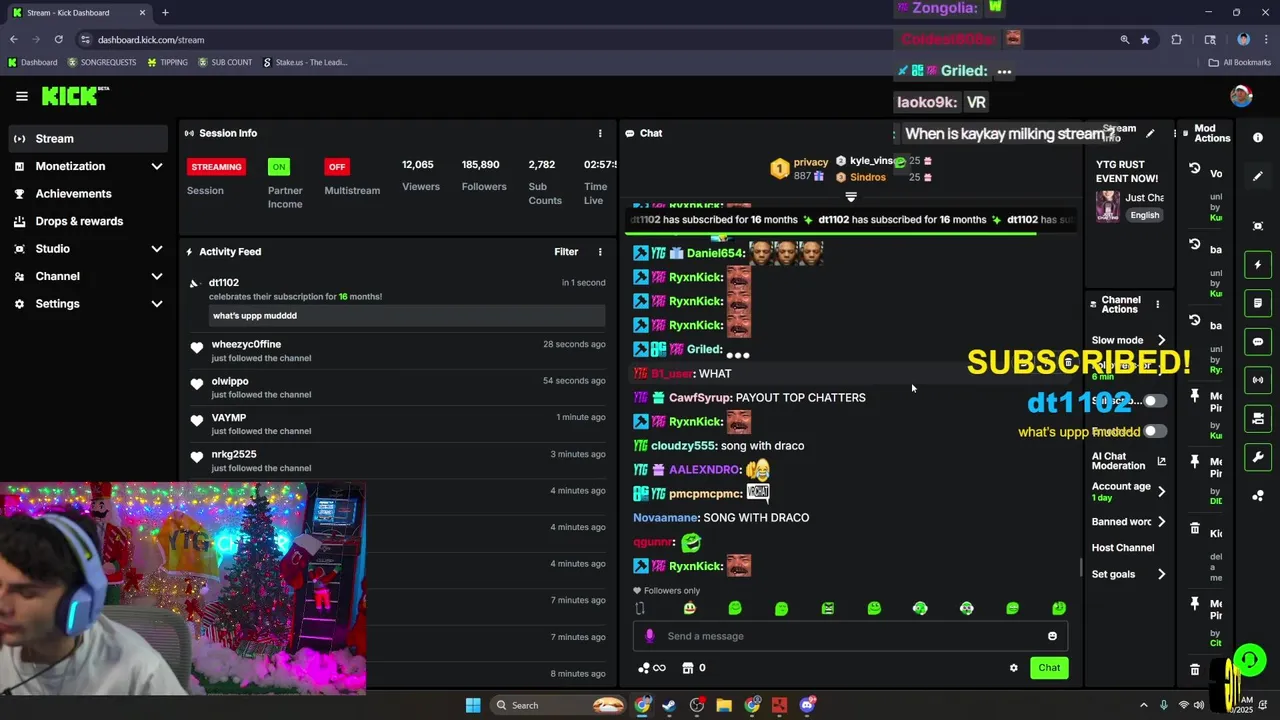Viewport: 1280px width, 720px height.
Task: Click the Activity Feed Filter button
Action: coord(566,252)
